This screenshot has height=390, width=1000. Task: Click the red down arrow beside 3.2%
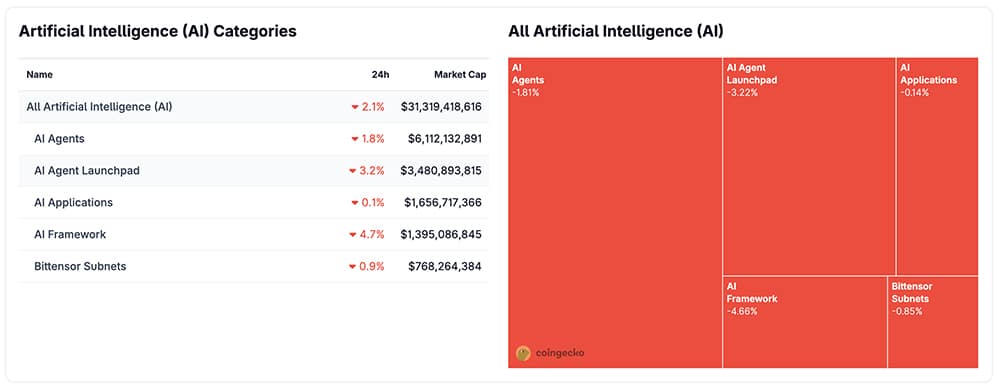(x=352, y=171)
